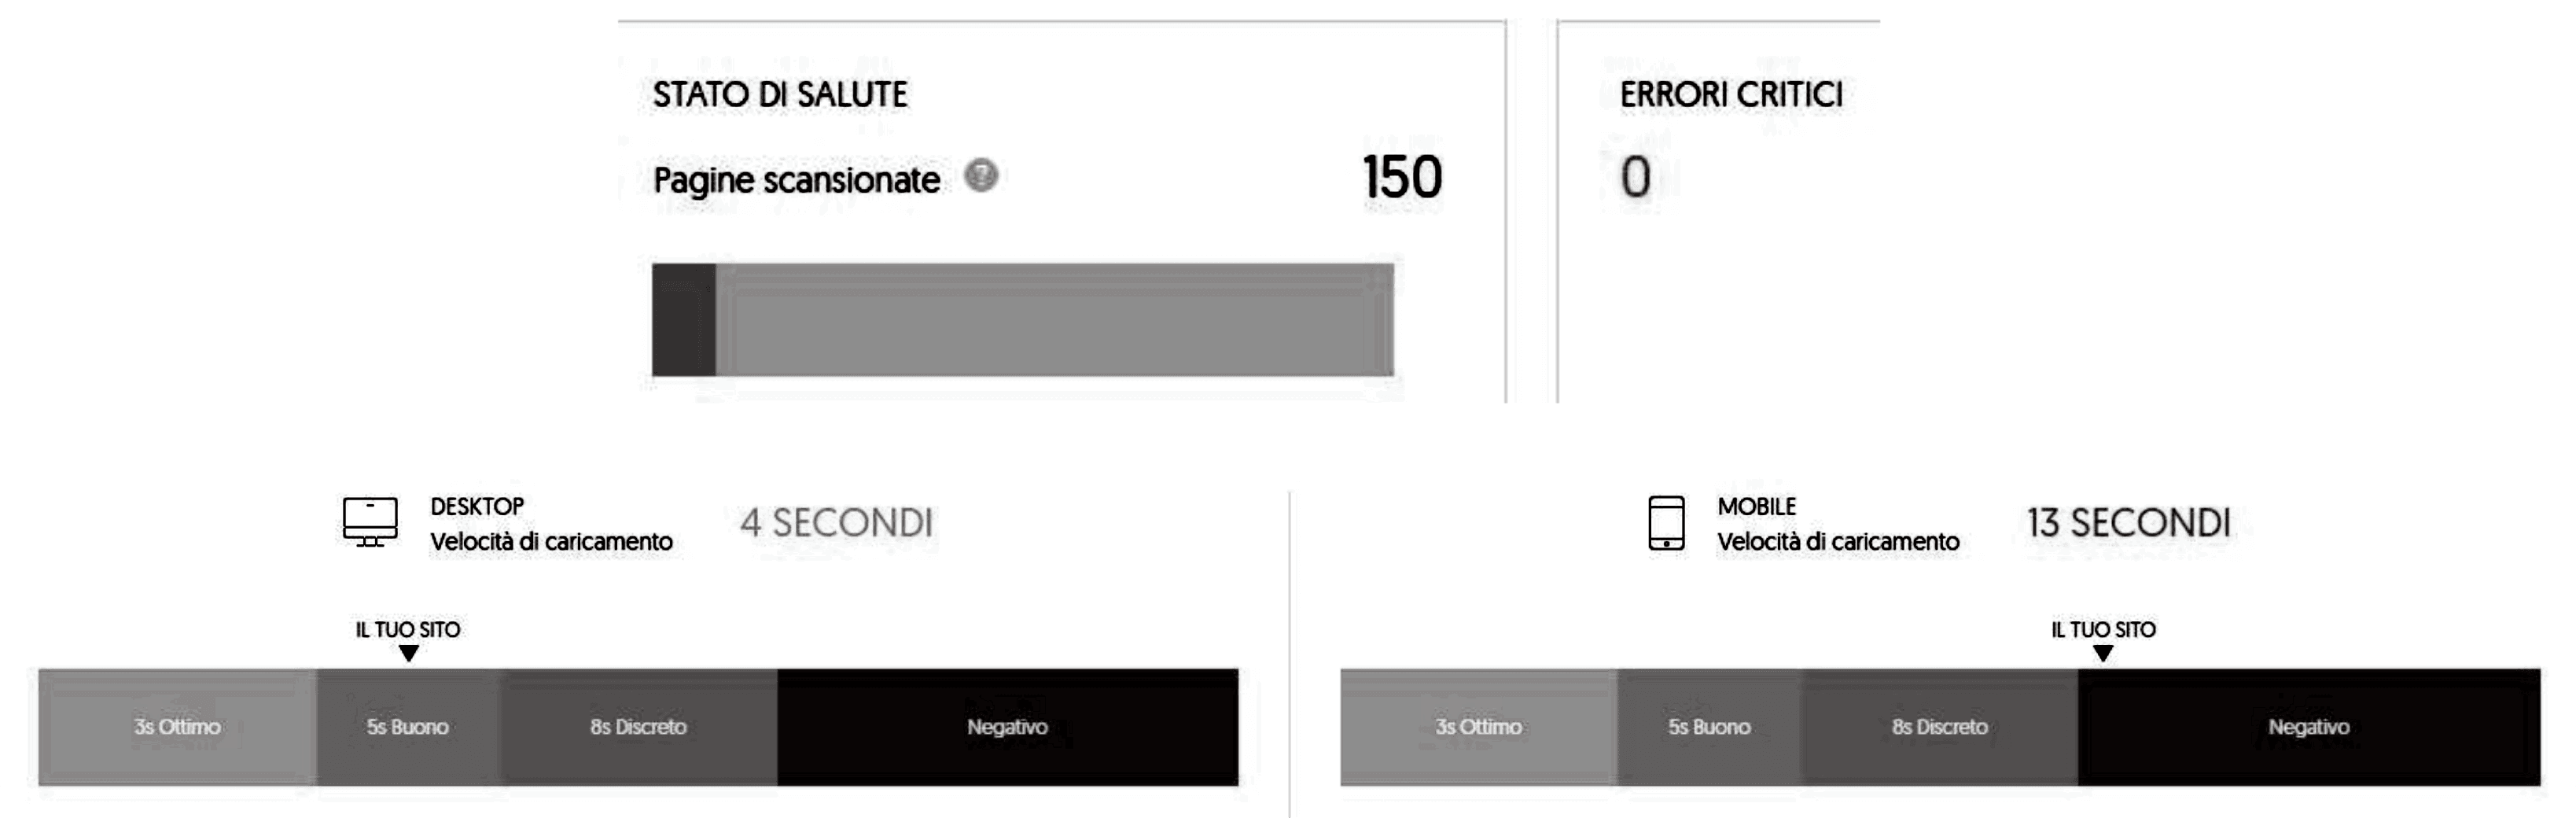
Task: Select the desktop 5s Buono segment
Action: tap(407, 727)
